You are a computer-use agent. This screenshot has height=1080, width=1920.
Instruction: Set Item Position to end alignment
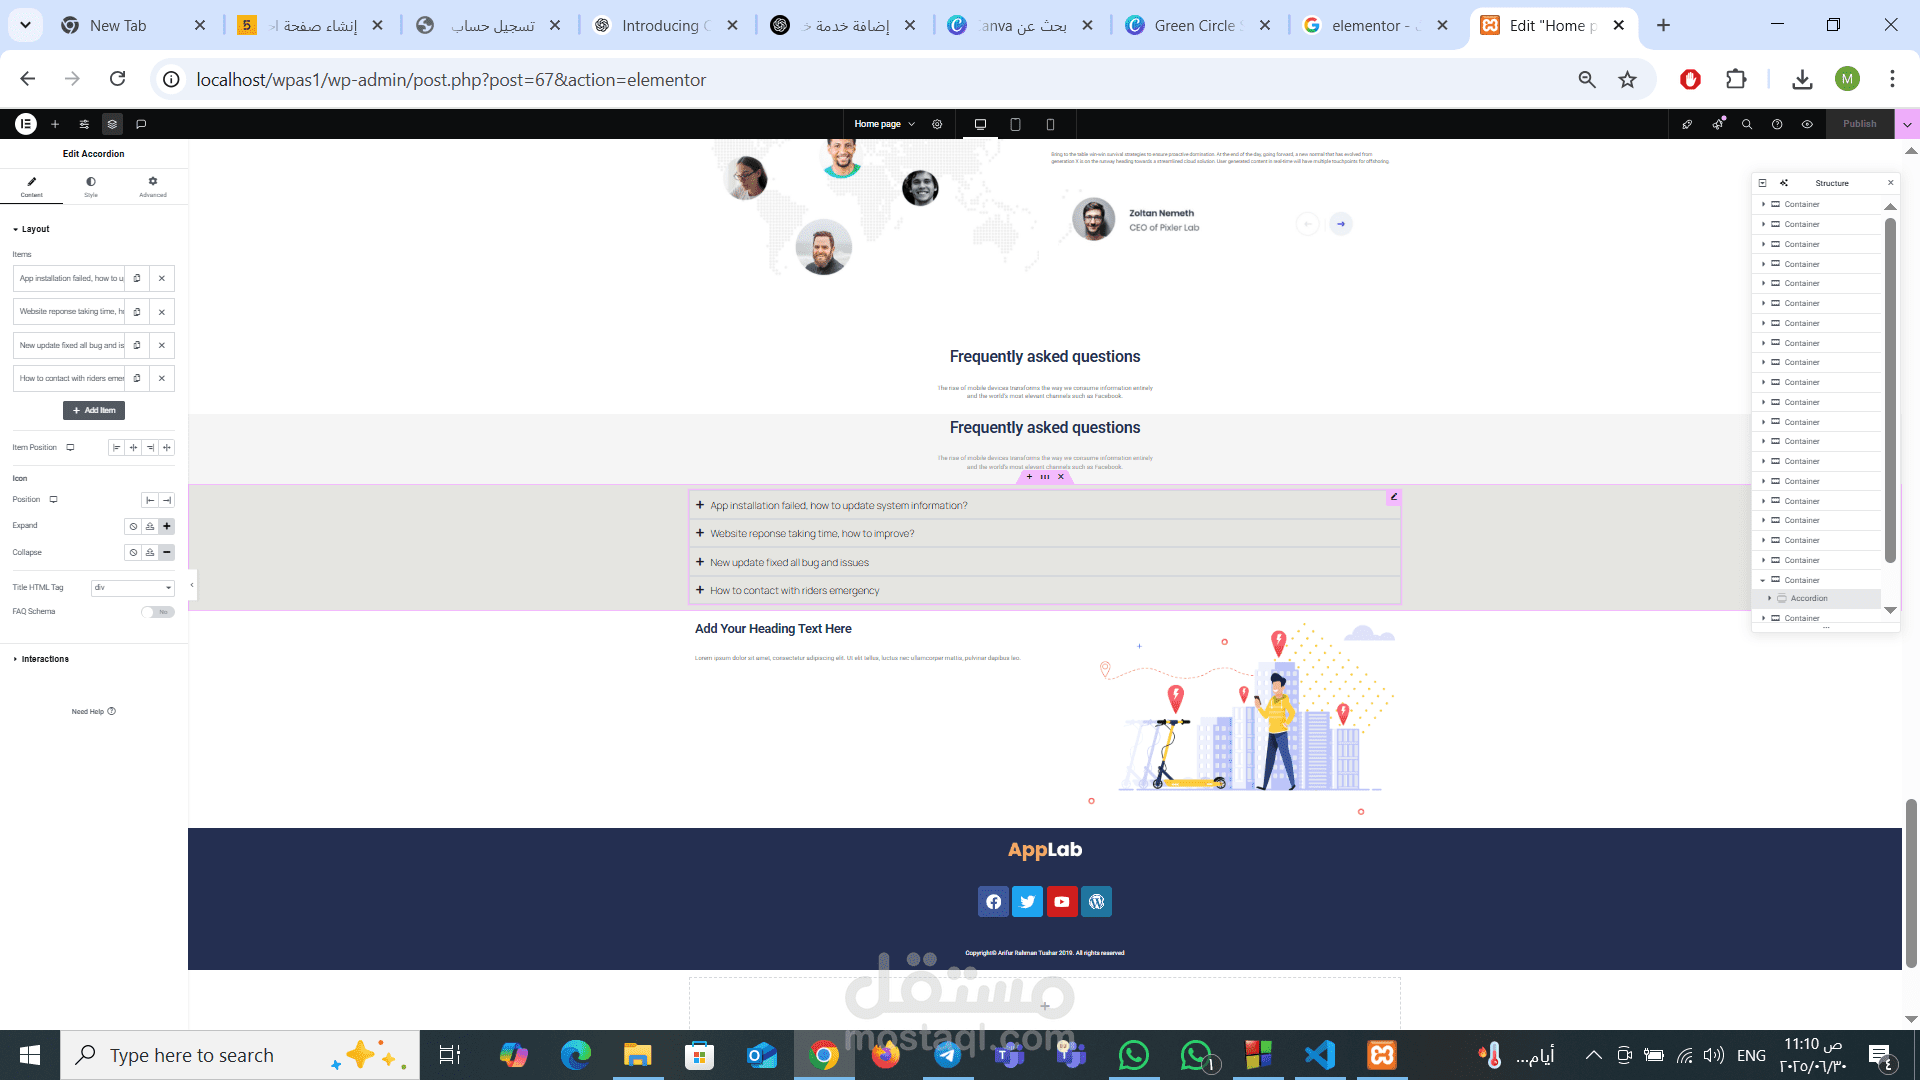coord(150,447)
